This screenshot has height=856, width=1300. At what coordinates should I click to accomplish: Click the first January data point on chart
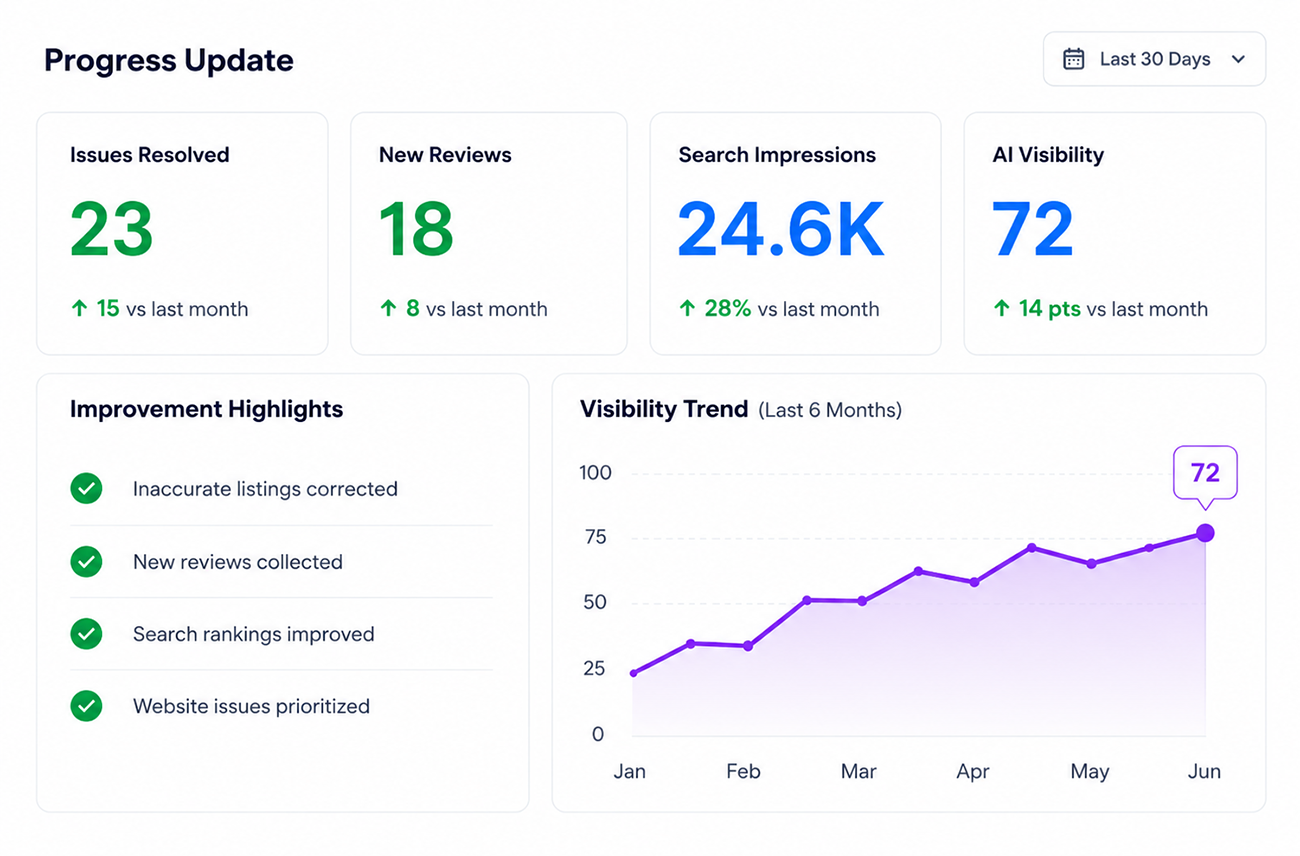tap(633, 673)
